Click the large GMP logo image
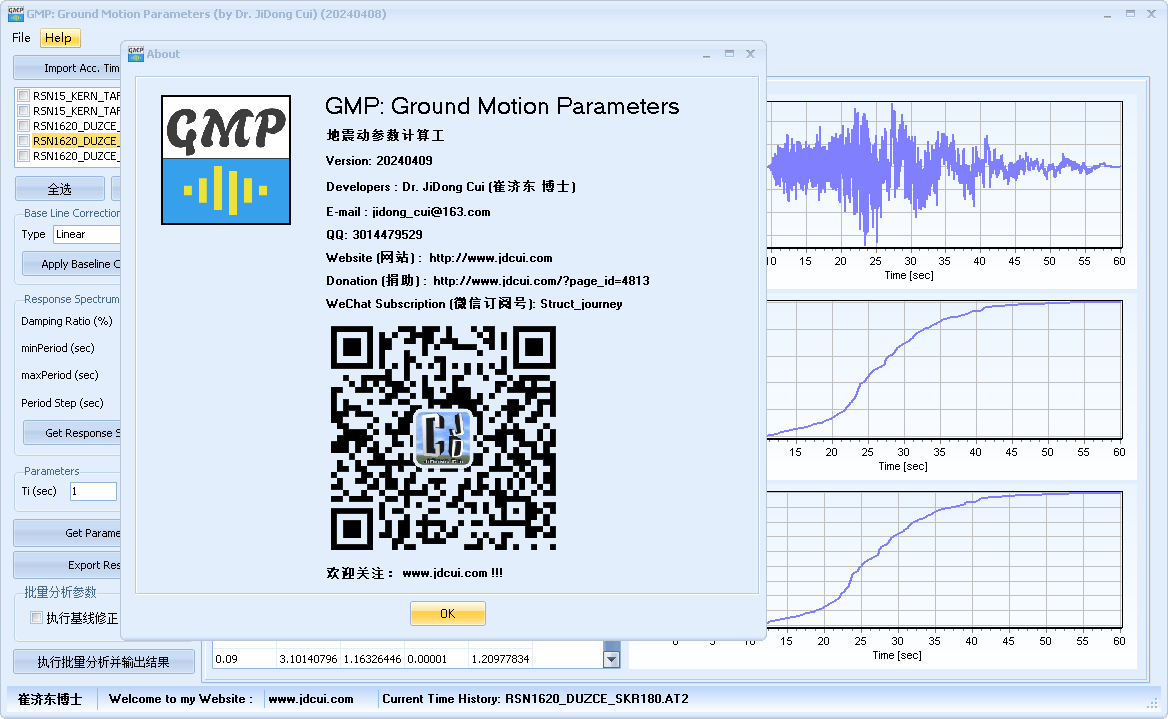 [226, 159]
